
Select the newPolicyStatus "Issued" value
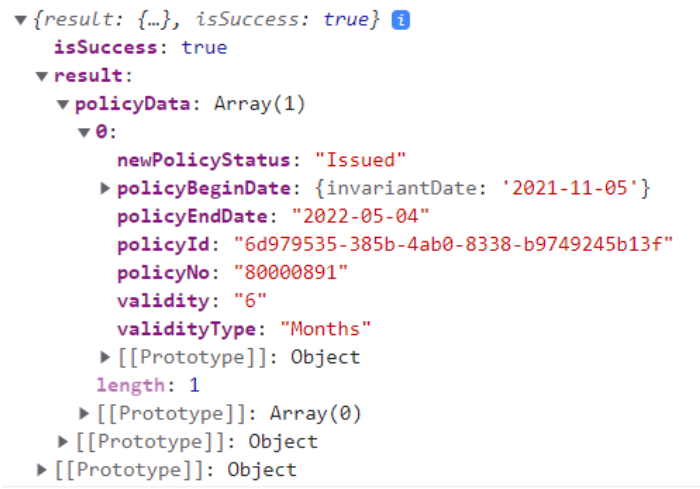[361, 160]
